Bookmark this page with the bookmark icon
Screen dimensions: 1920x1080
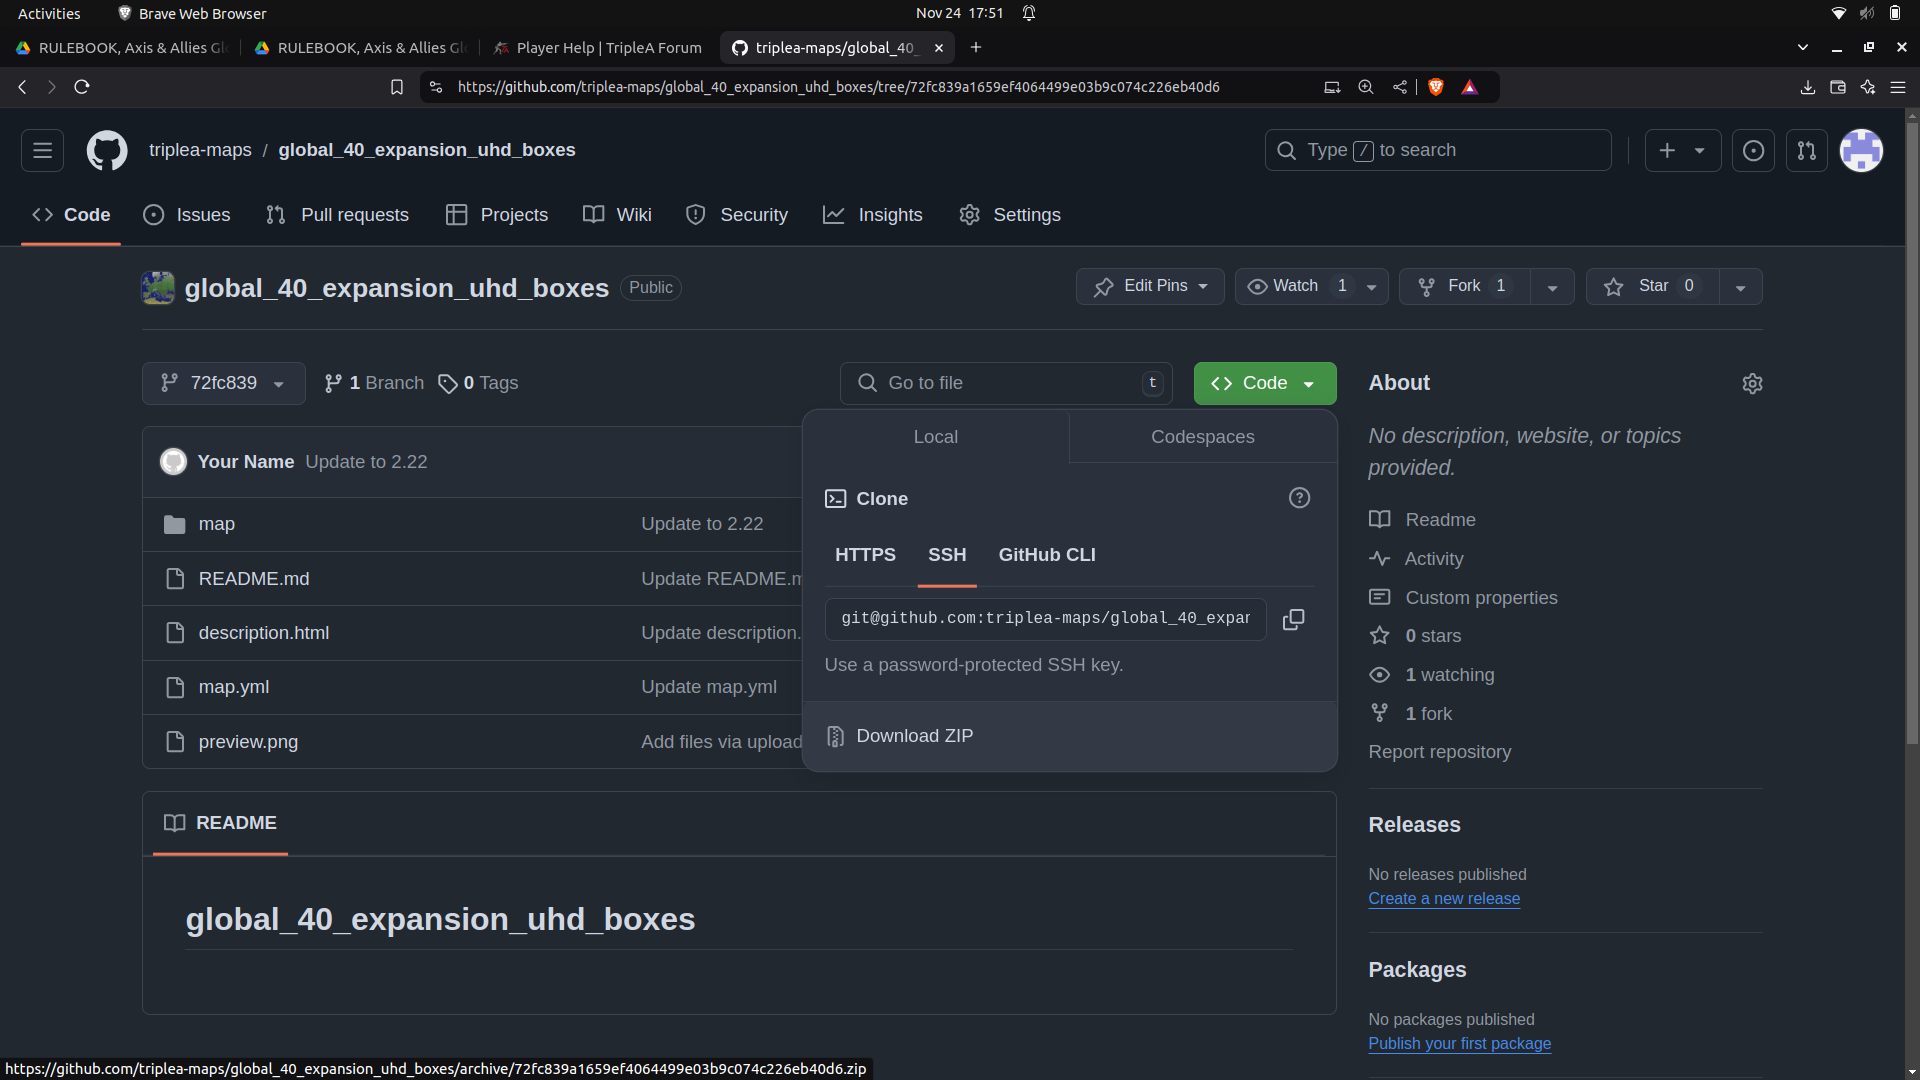tap(397, 87)
